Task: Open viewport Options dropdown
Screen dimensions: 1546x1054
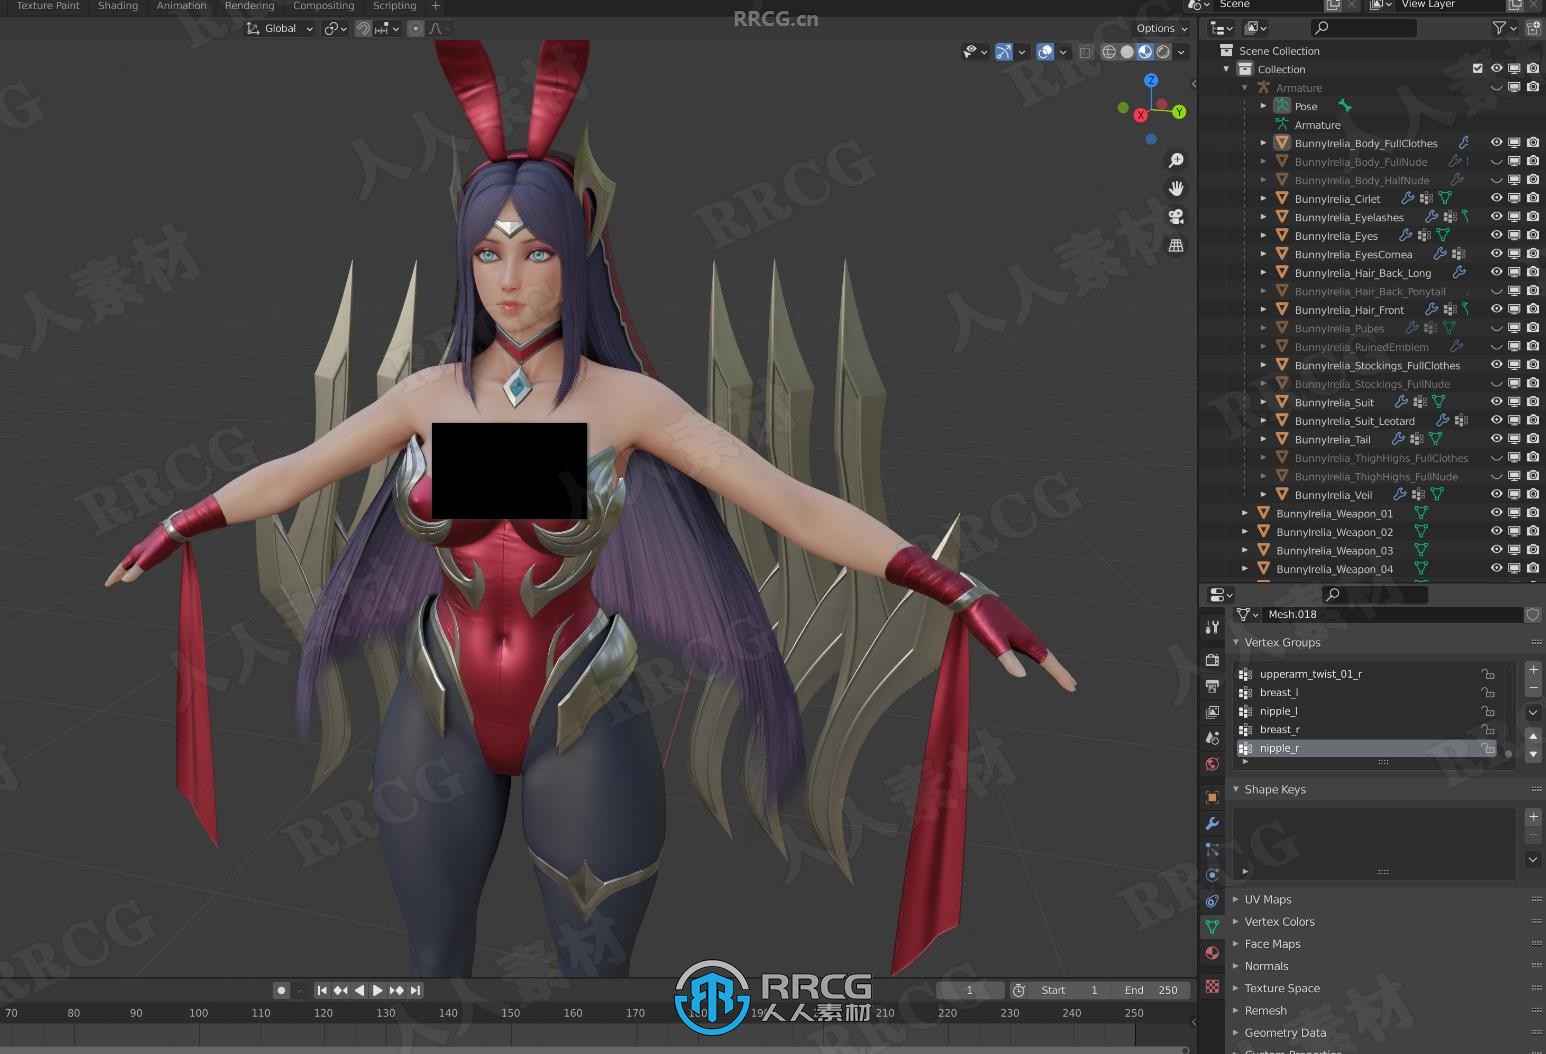Action: click(1162, 28)
